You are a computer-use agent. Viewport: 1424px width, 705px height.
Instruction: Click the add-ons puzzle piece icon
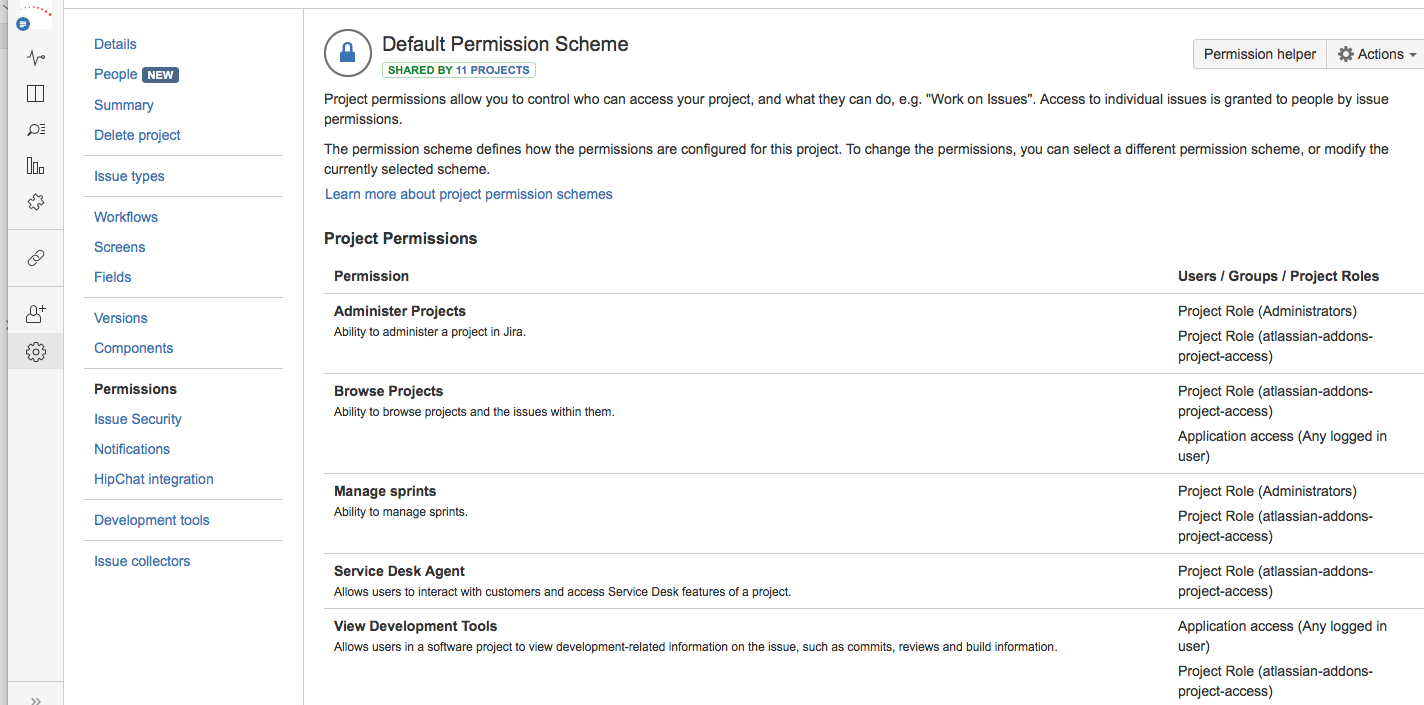[x=36, y=202]
